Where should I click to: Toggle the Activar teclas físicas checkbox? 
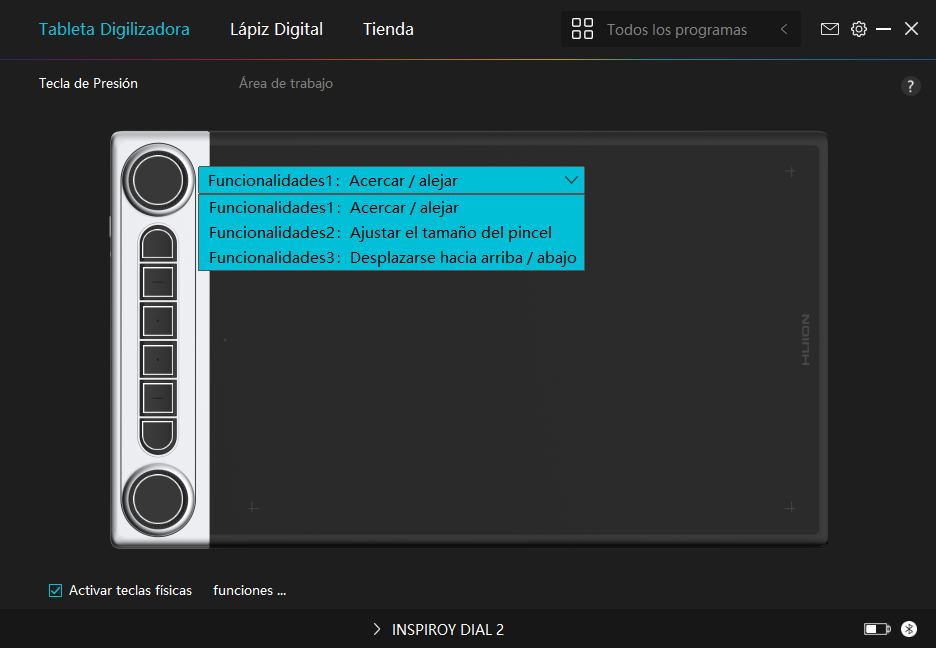tap(56, 591)
